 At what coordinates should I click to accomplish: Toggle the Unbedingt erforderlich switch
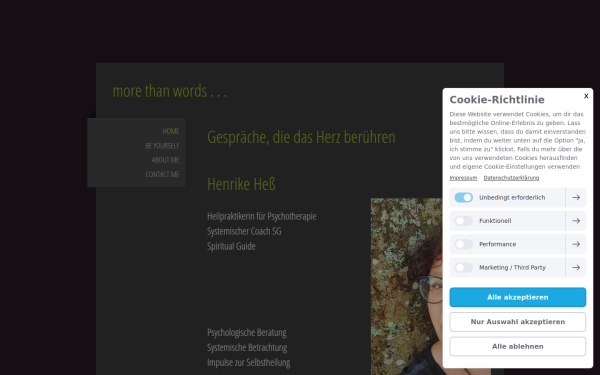coord(463,197)
